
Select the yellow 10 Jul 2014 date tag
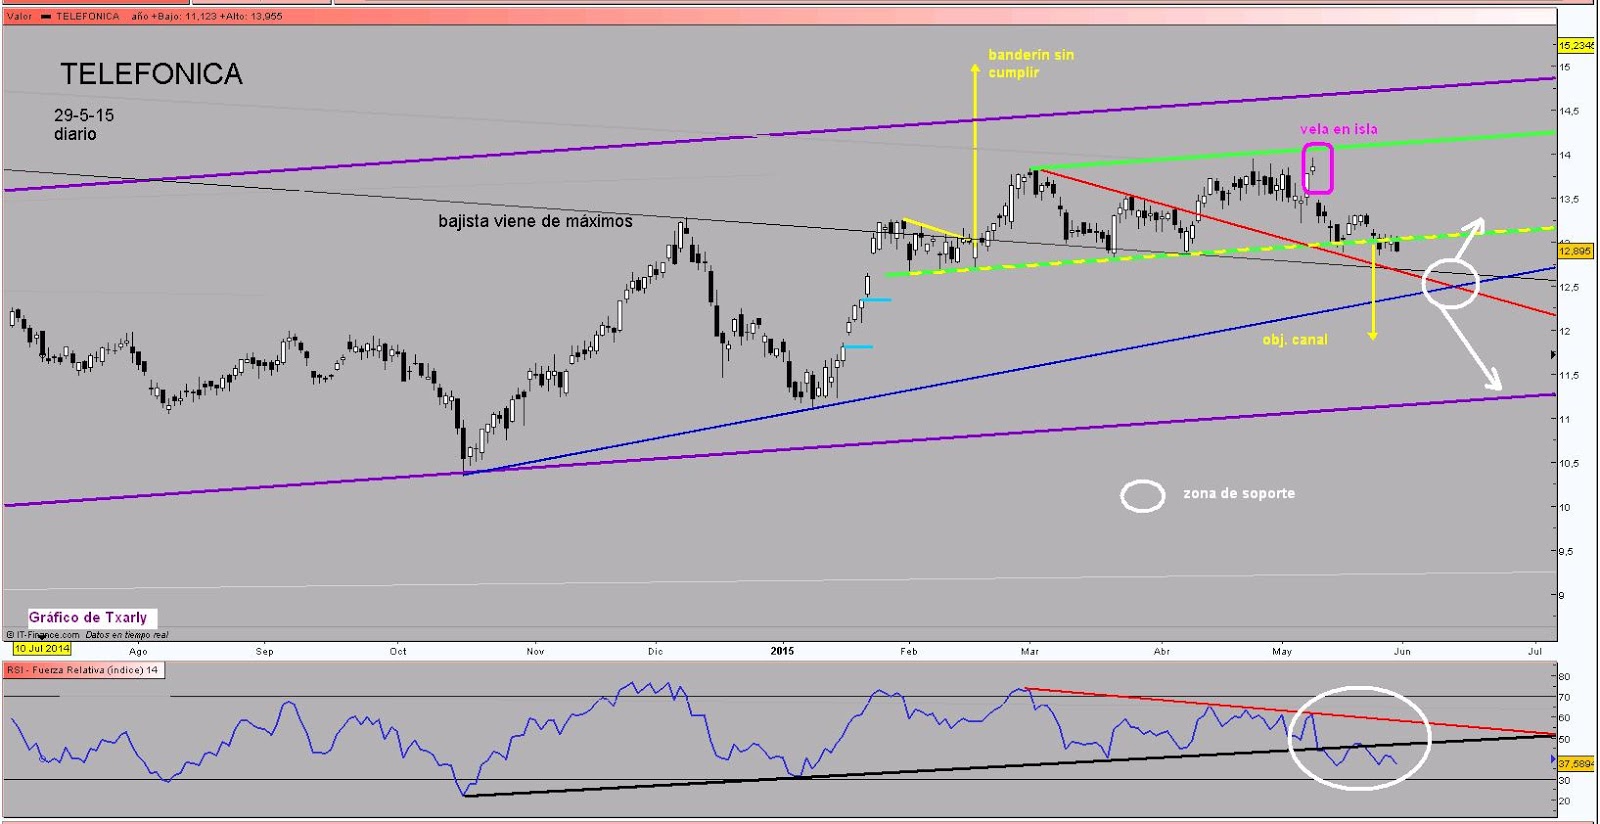point(42,649)
